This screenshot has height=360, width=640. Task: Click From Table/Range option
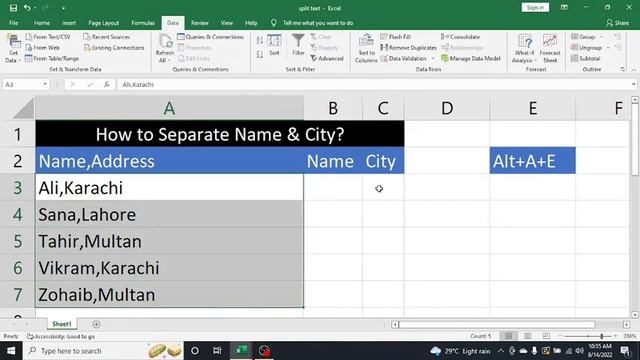coord(52,58)
